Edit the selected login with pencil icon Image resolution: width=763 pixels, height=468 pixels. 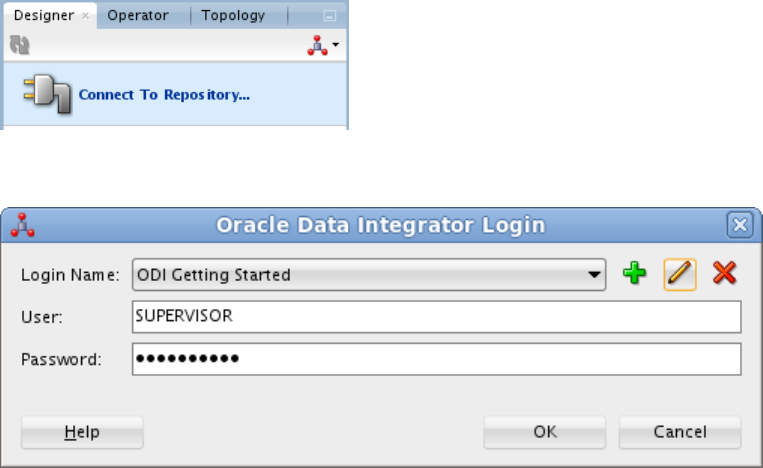[680, 274]
